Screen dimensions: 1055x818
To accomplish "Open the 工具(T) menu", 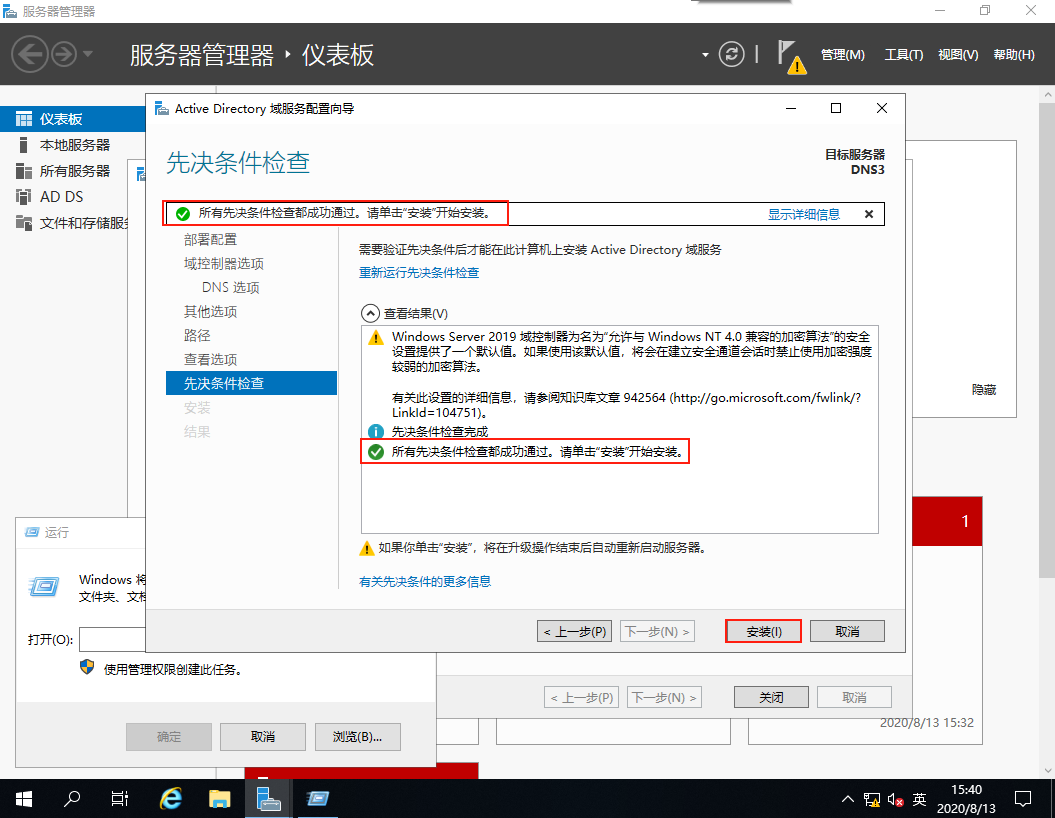I will (904, 54).
